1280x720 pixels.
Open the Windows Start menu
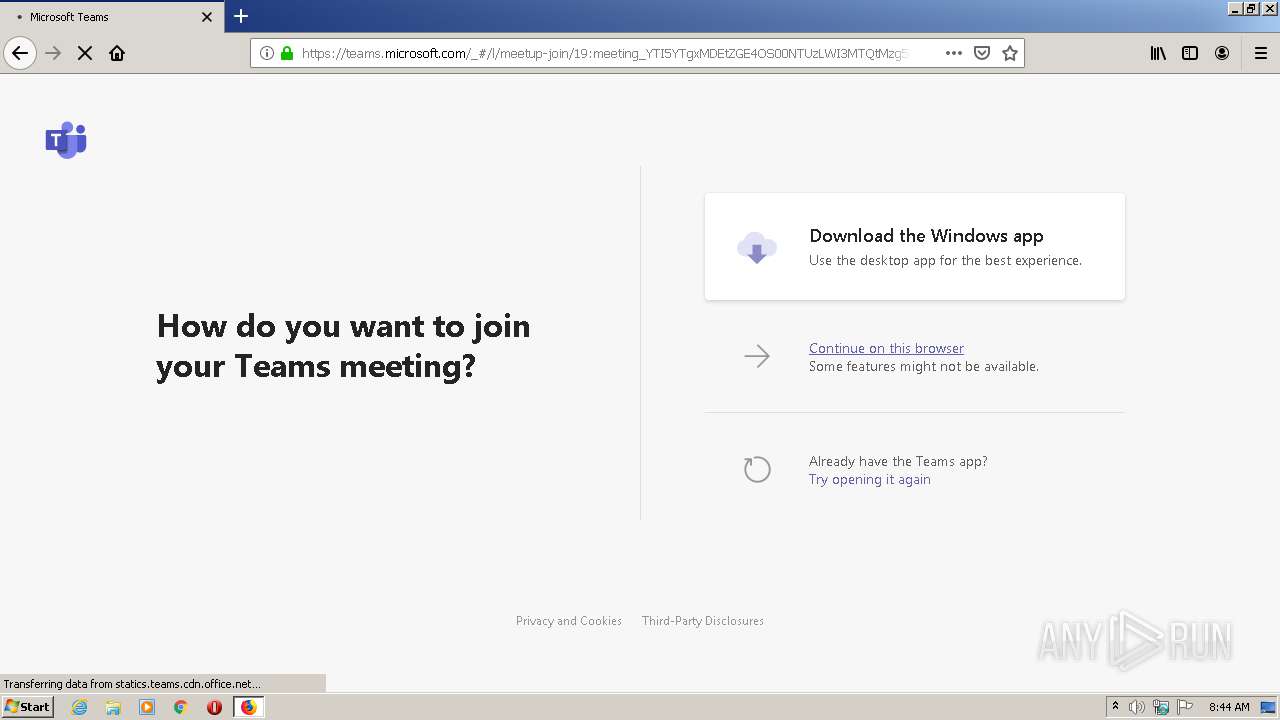click(x=27, y=706)
